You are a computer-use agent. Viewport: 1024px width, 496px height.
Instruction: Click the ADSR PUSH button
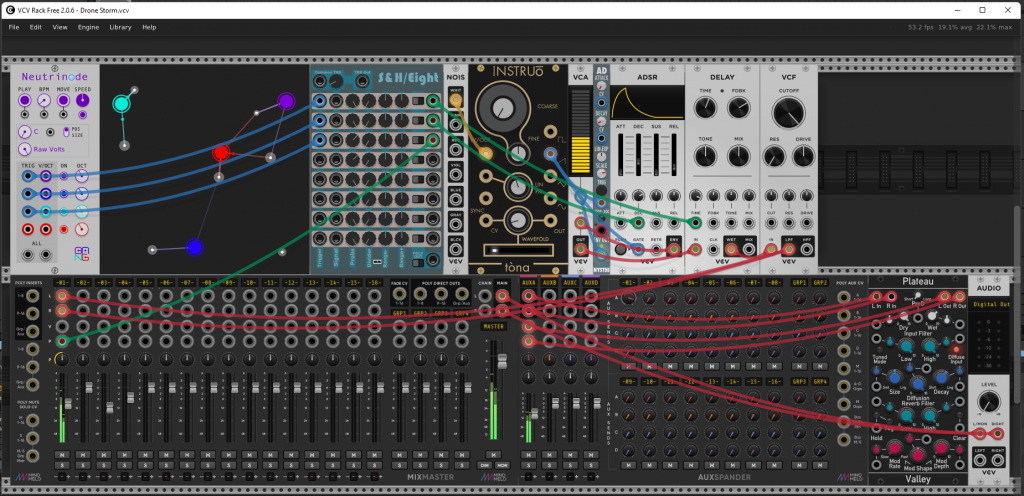pos(620,249)
